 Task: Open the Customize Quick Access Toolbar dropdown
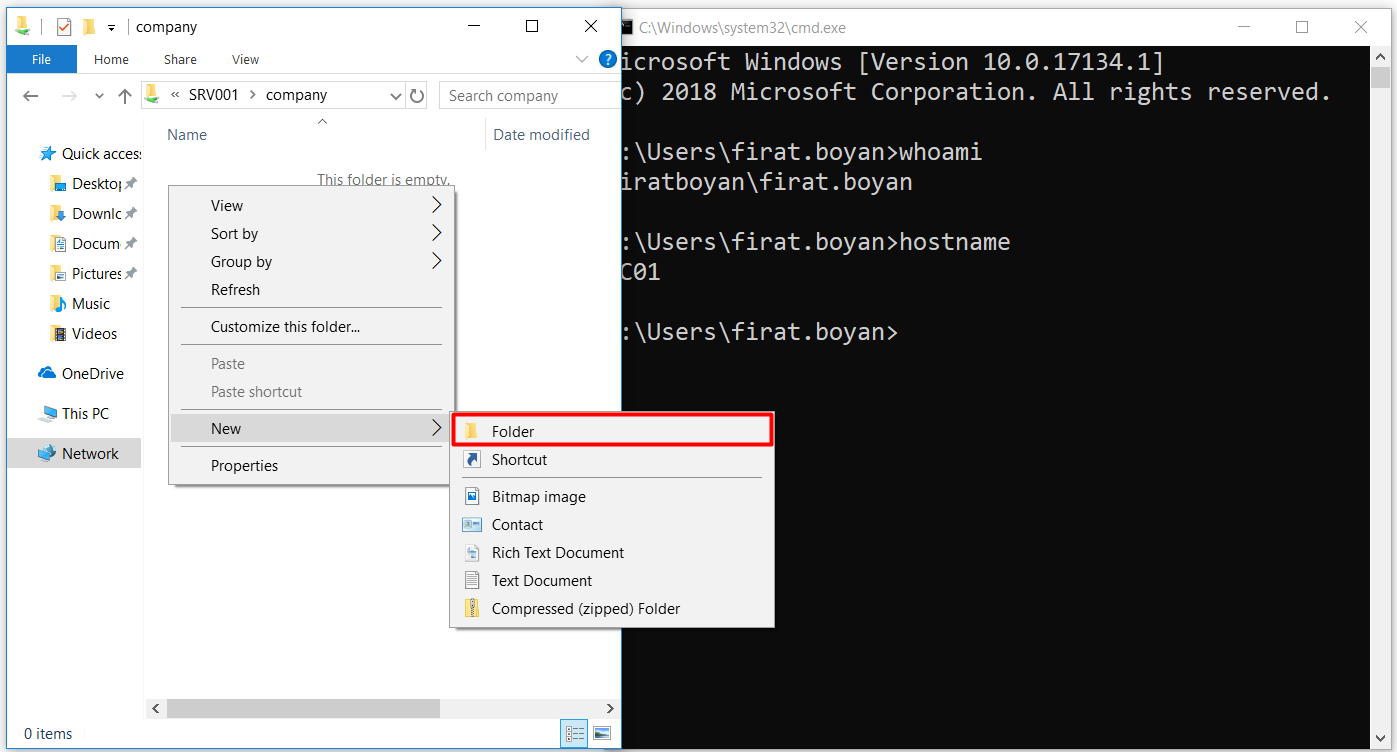click(111, 27)
